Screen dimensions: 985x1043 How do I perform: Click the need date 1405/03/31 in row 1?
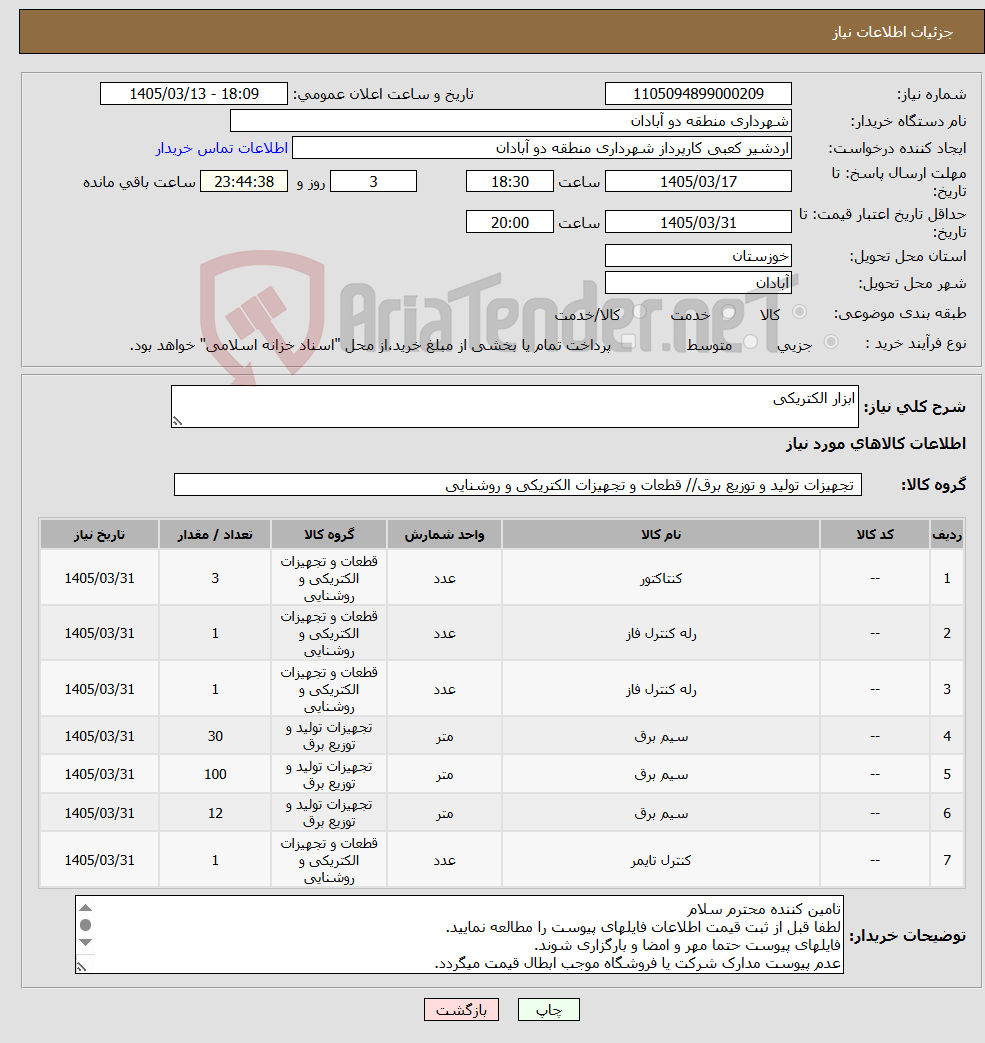tap(99, 579)
